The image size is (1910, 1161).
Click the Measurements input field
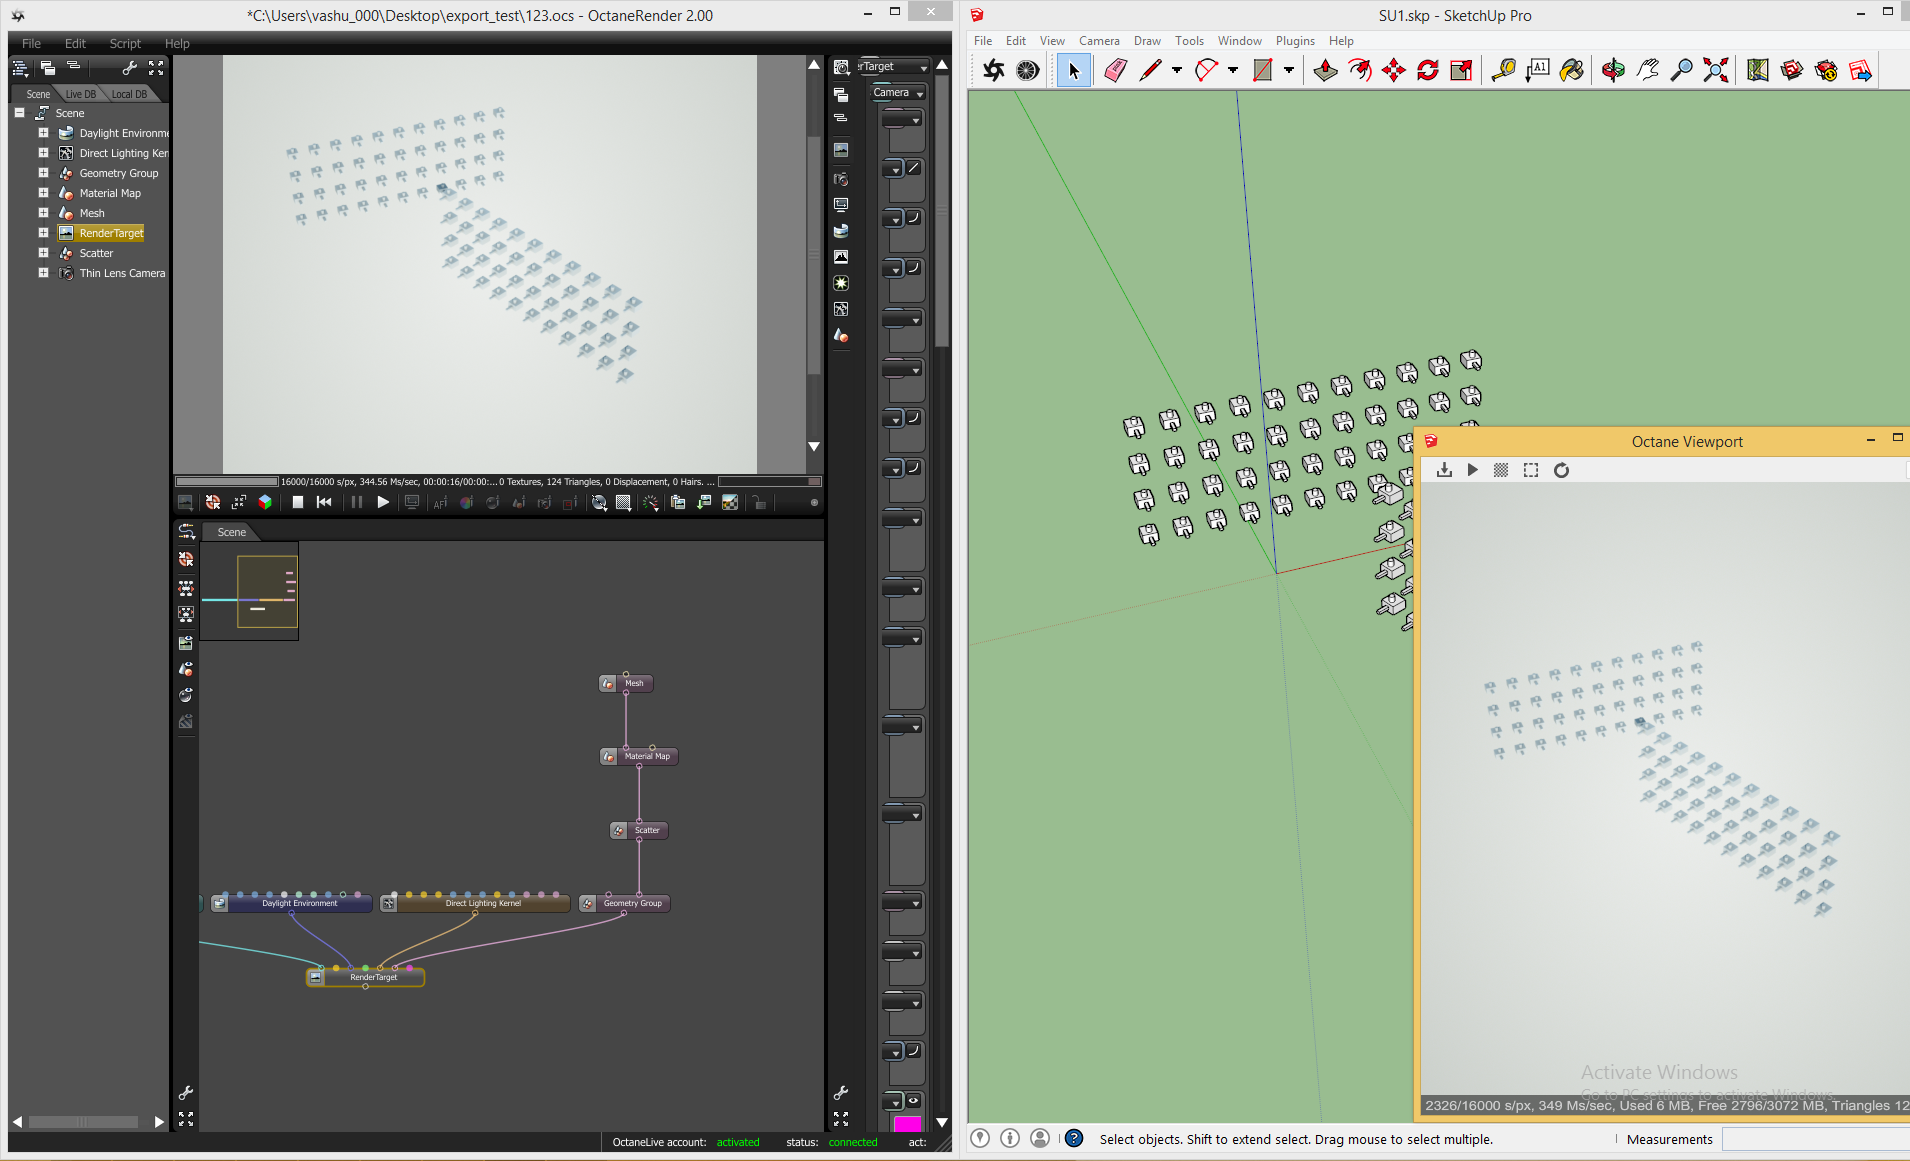[1816, 1139]
